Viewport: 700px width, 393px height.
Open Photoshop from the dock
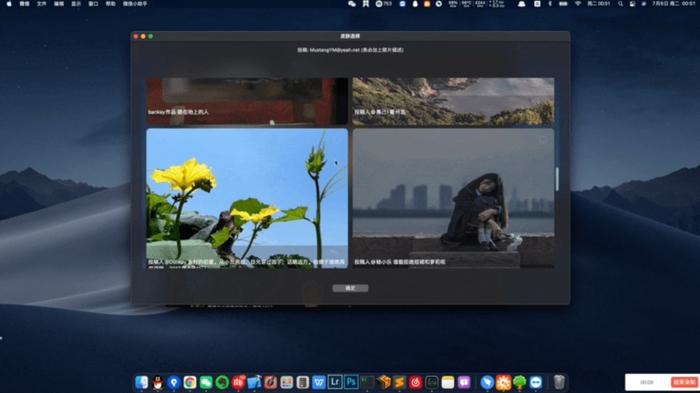coord(351,382)
